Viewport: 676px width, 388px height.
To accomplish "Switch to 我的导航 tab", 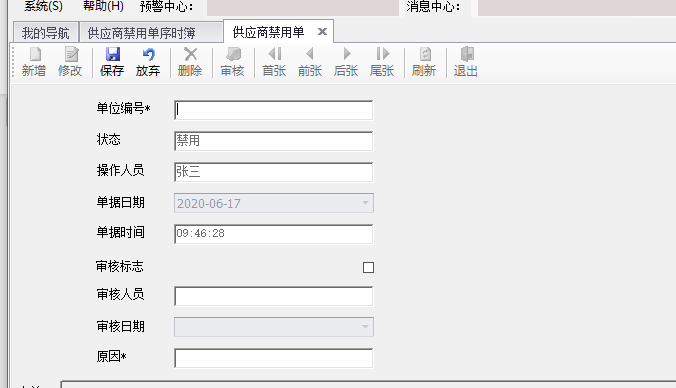I will point(45,33).
